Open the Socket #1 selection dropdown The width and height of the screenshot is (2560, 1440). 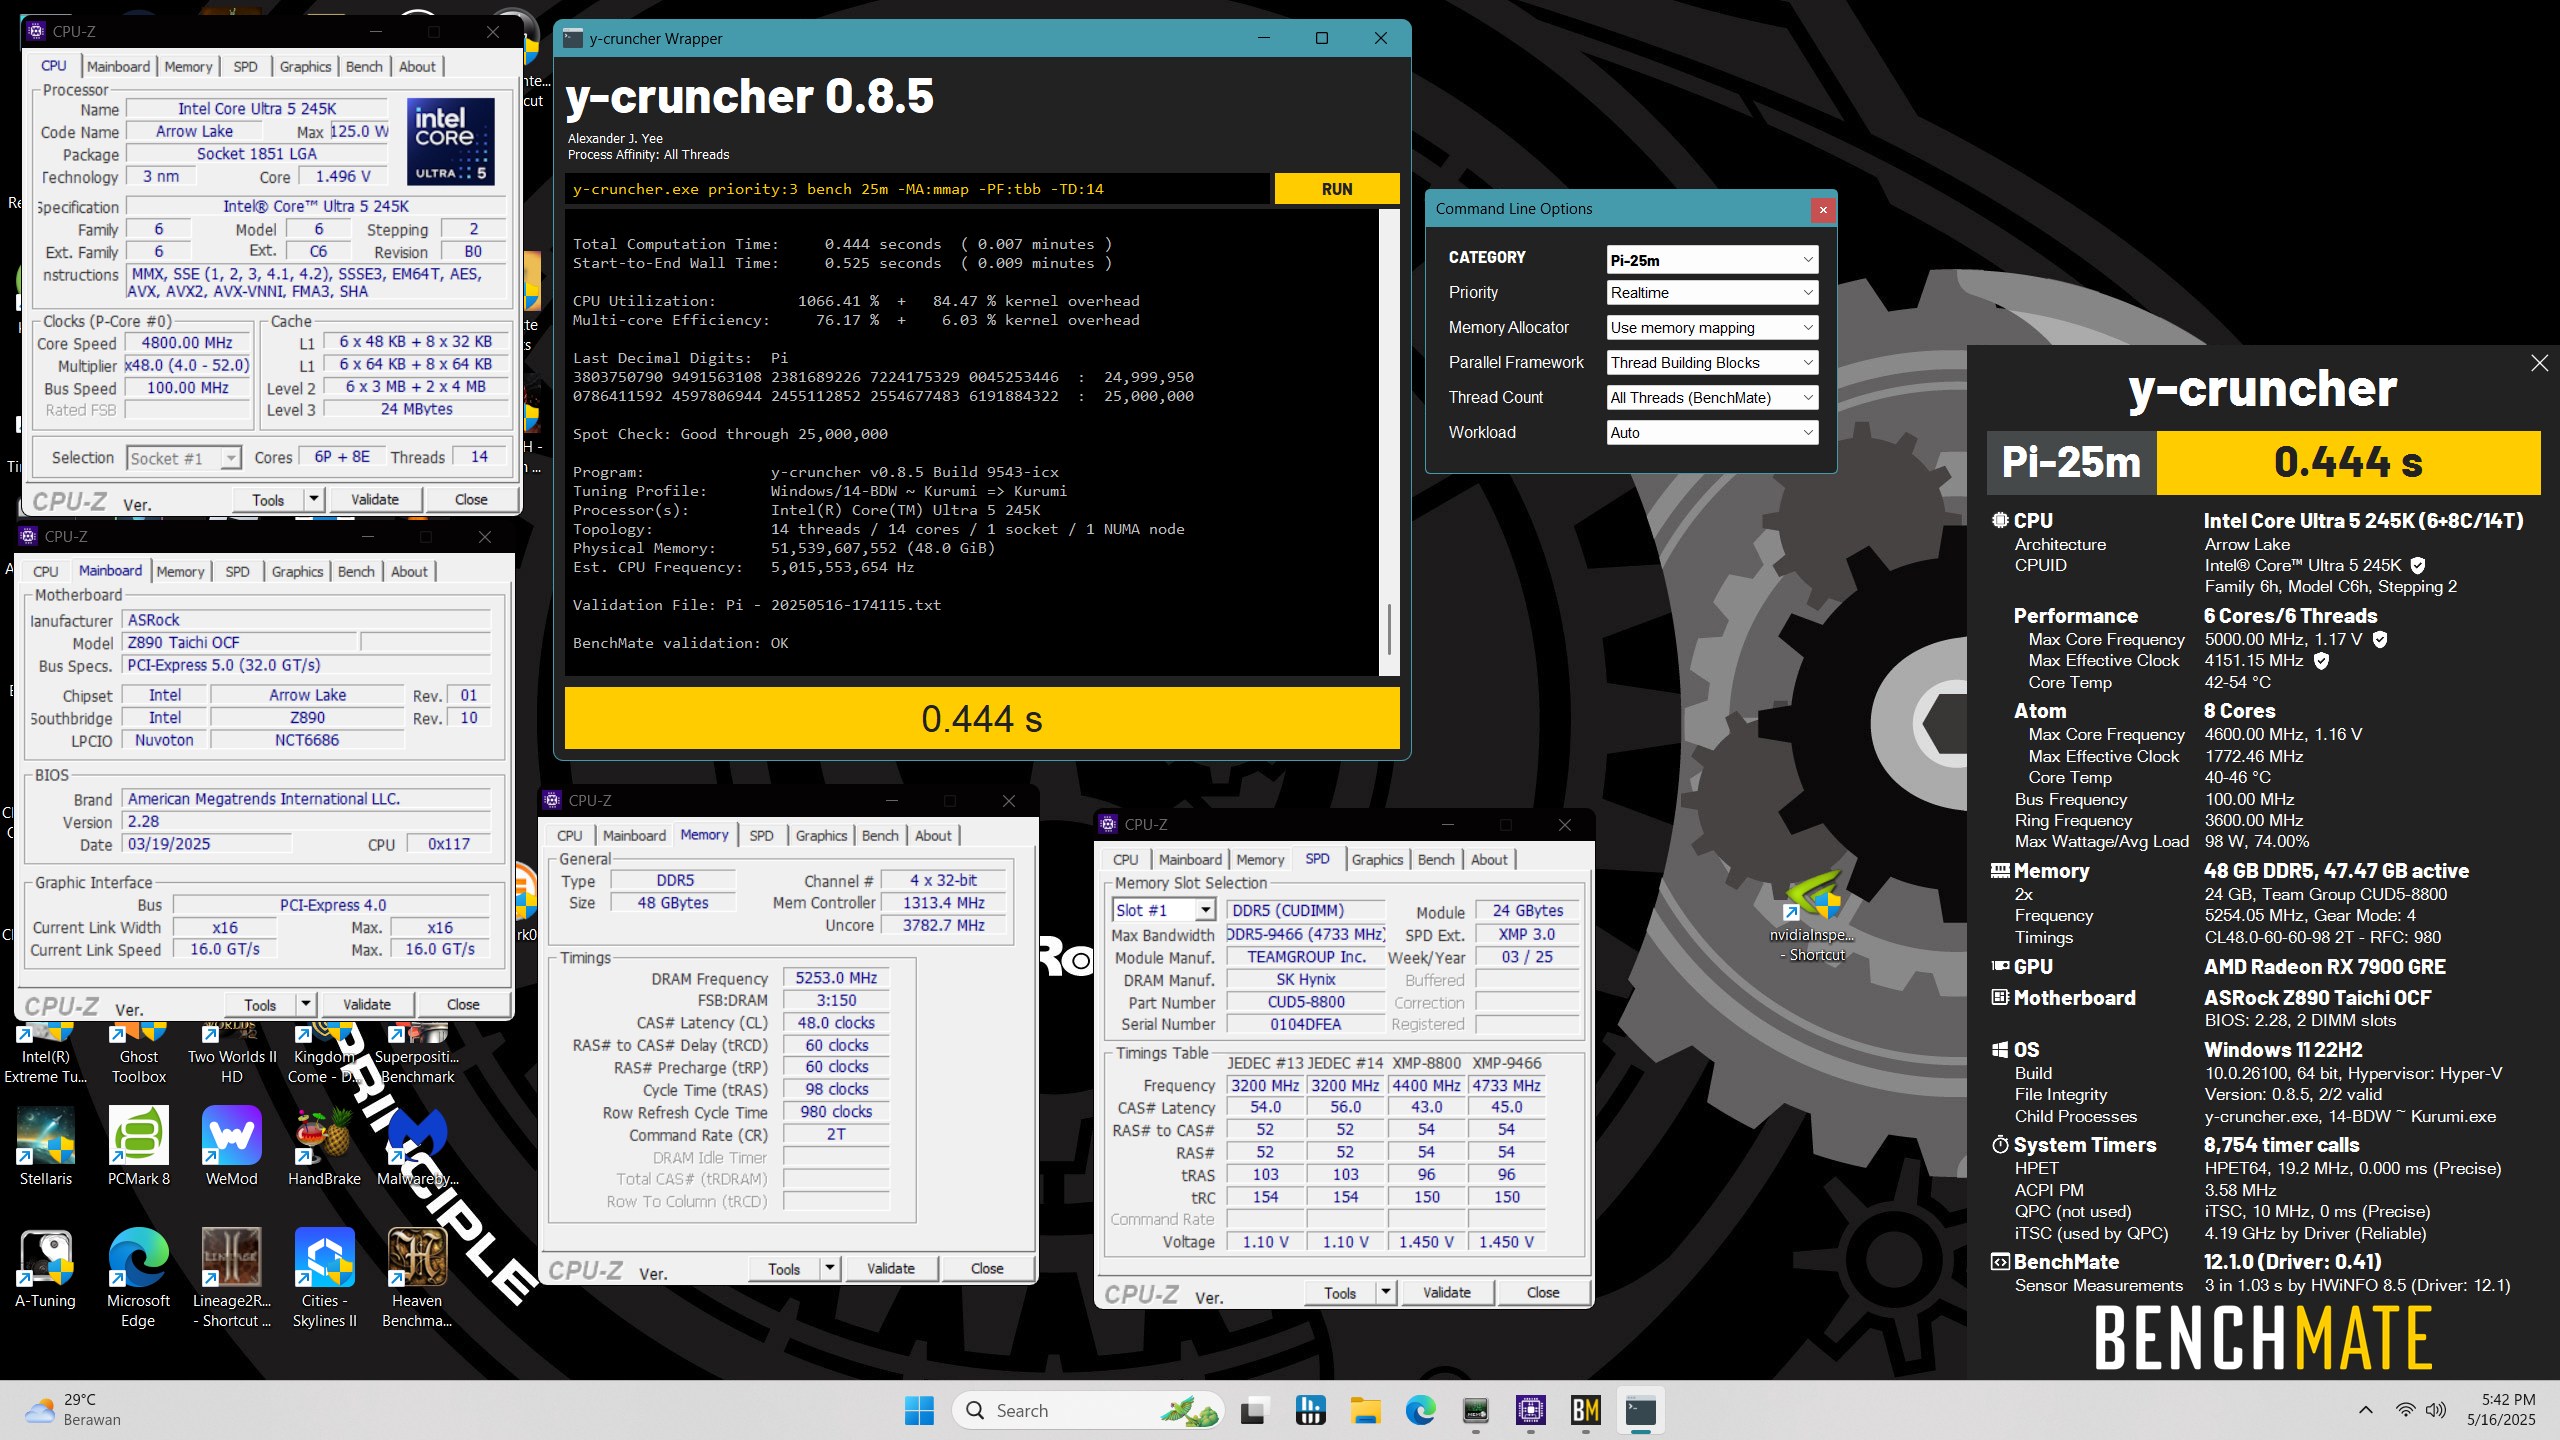tap(184, 458)
